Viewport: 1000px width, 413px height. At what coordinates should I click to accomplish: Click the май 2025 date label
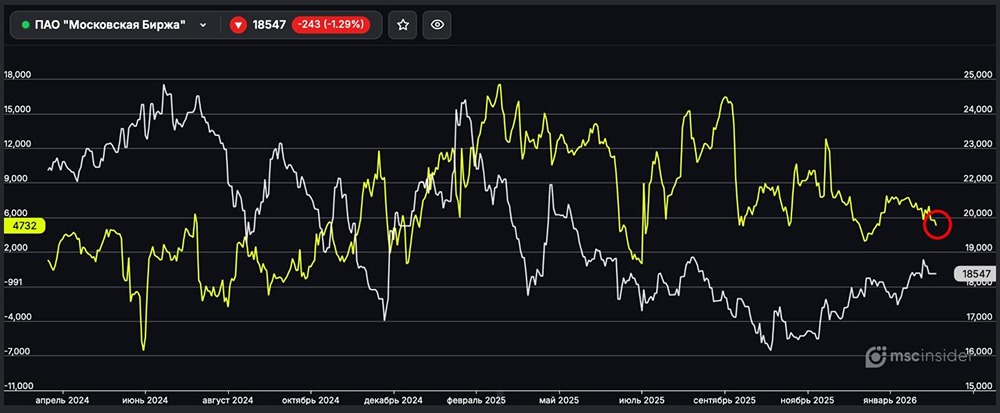559,400
